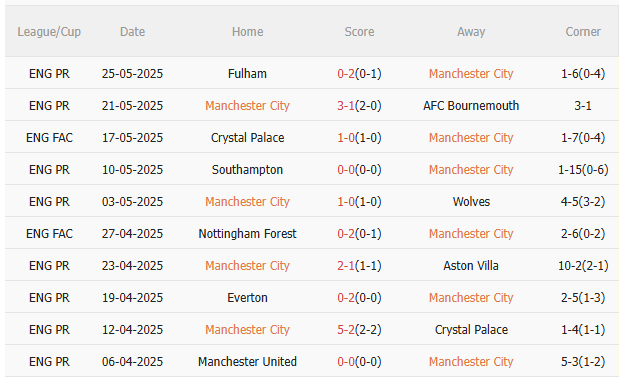Click the Score column header
Screen dimensions: 619x377
[359, 32]
